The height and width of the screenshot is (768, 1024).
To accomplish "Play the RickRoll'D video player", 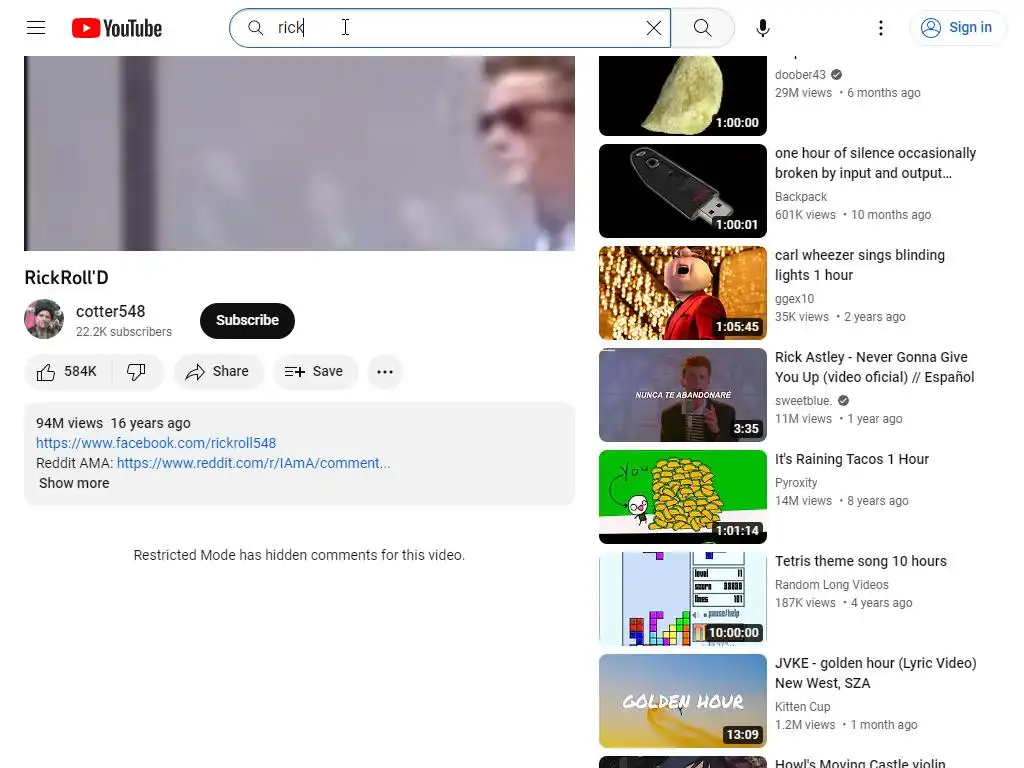I will (299, 153).
